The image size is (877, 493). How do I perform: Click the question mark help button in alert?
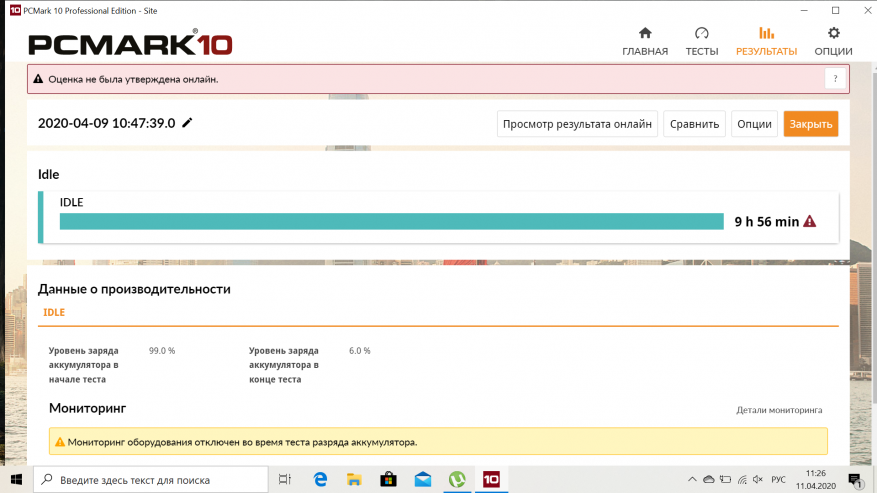[x=835, y=79]
